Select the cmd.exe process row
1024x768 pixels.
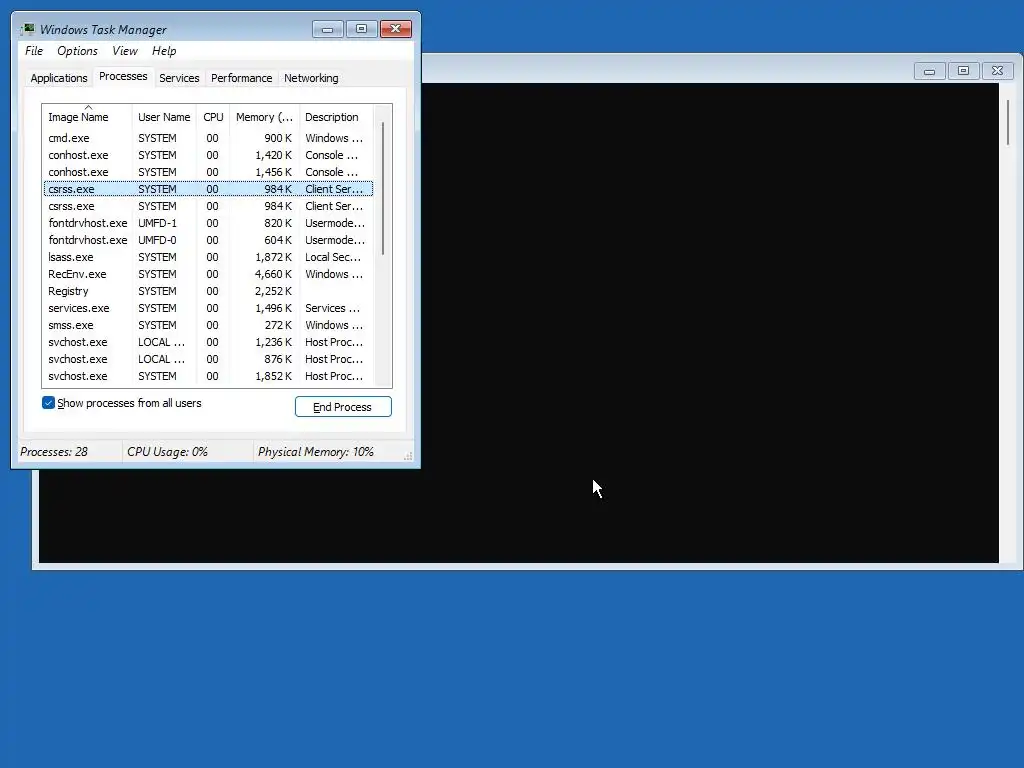pos(208,138)
